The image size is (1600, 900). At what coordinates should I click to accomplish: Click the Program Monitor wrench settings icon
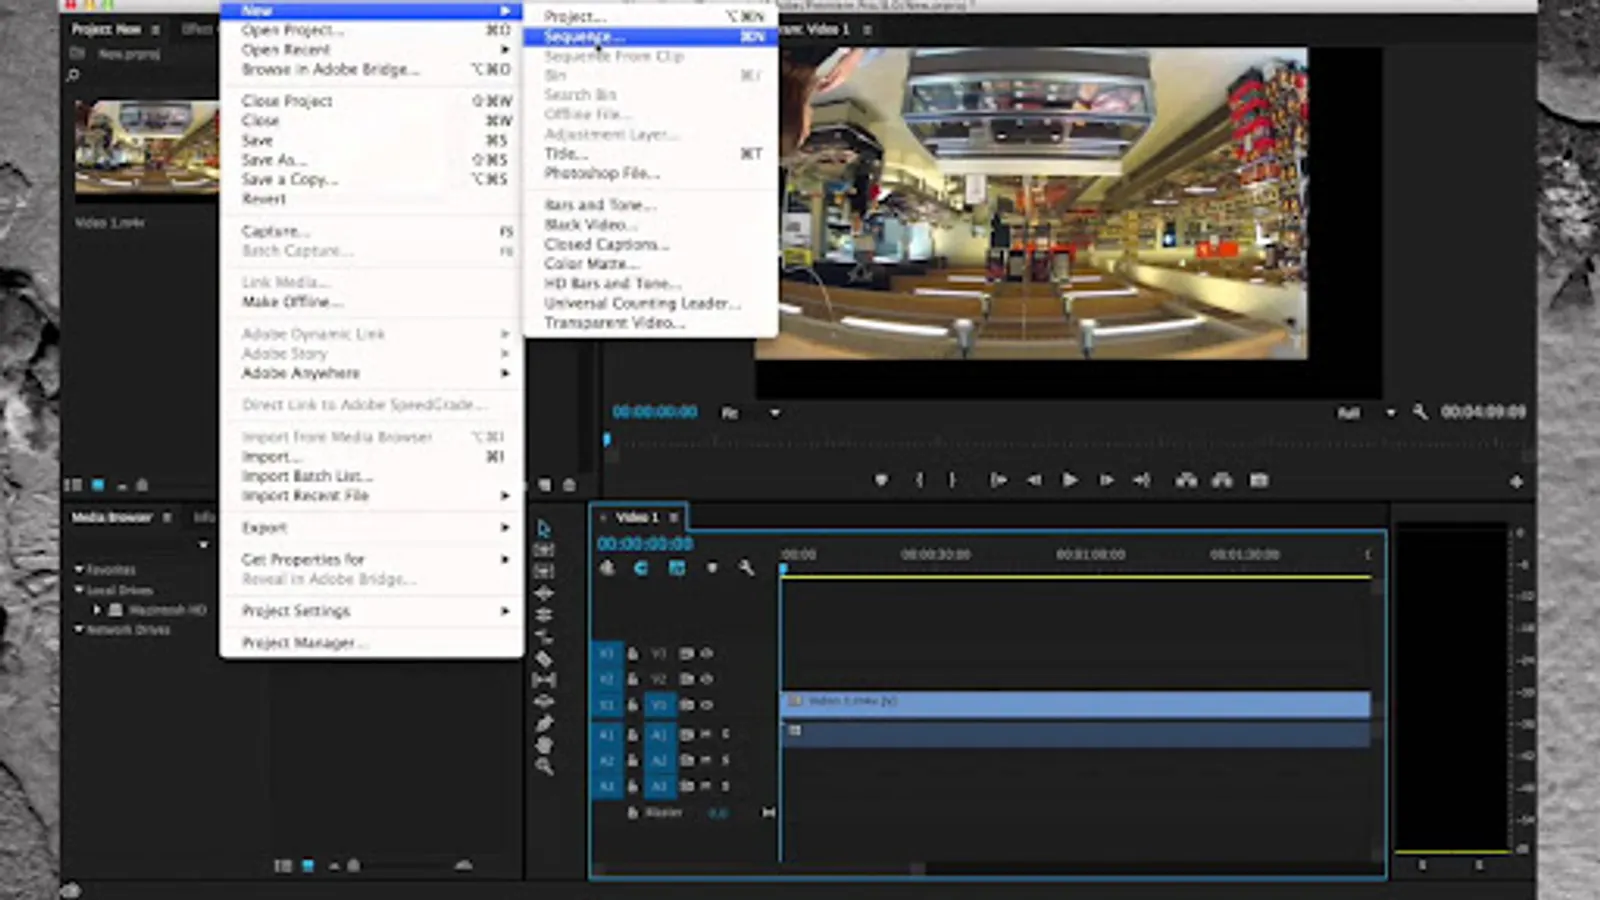(1420, 412)
